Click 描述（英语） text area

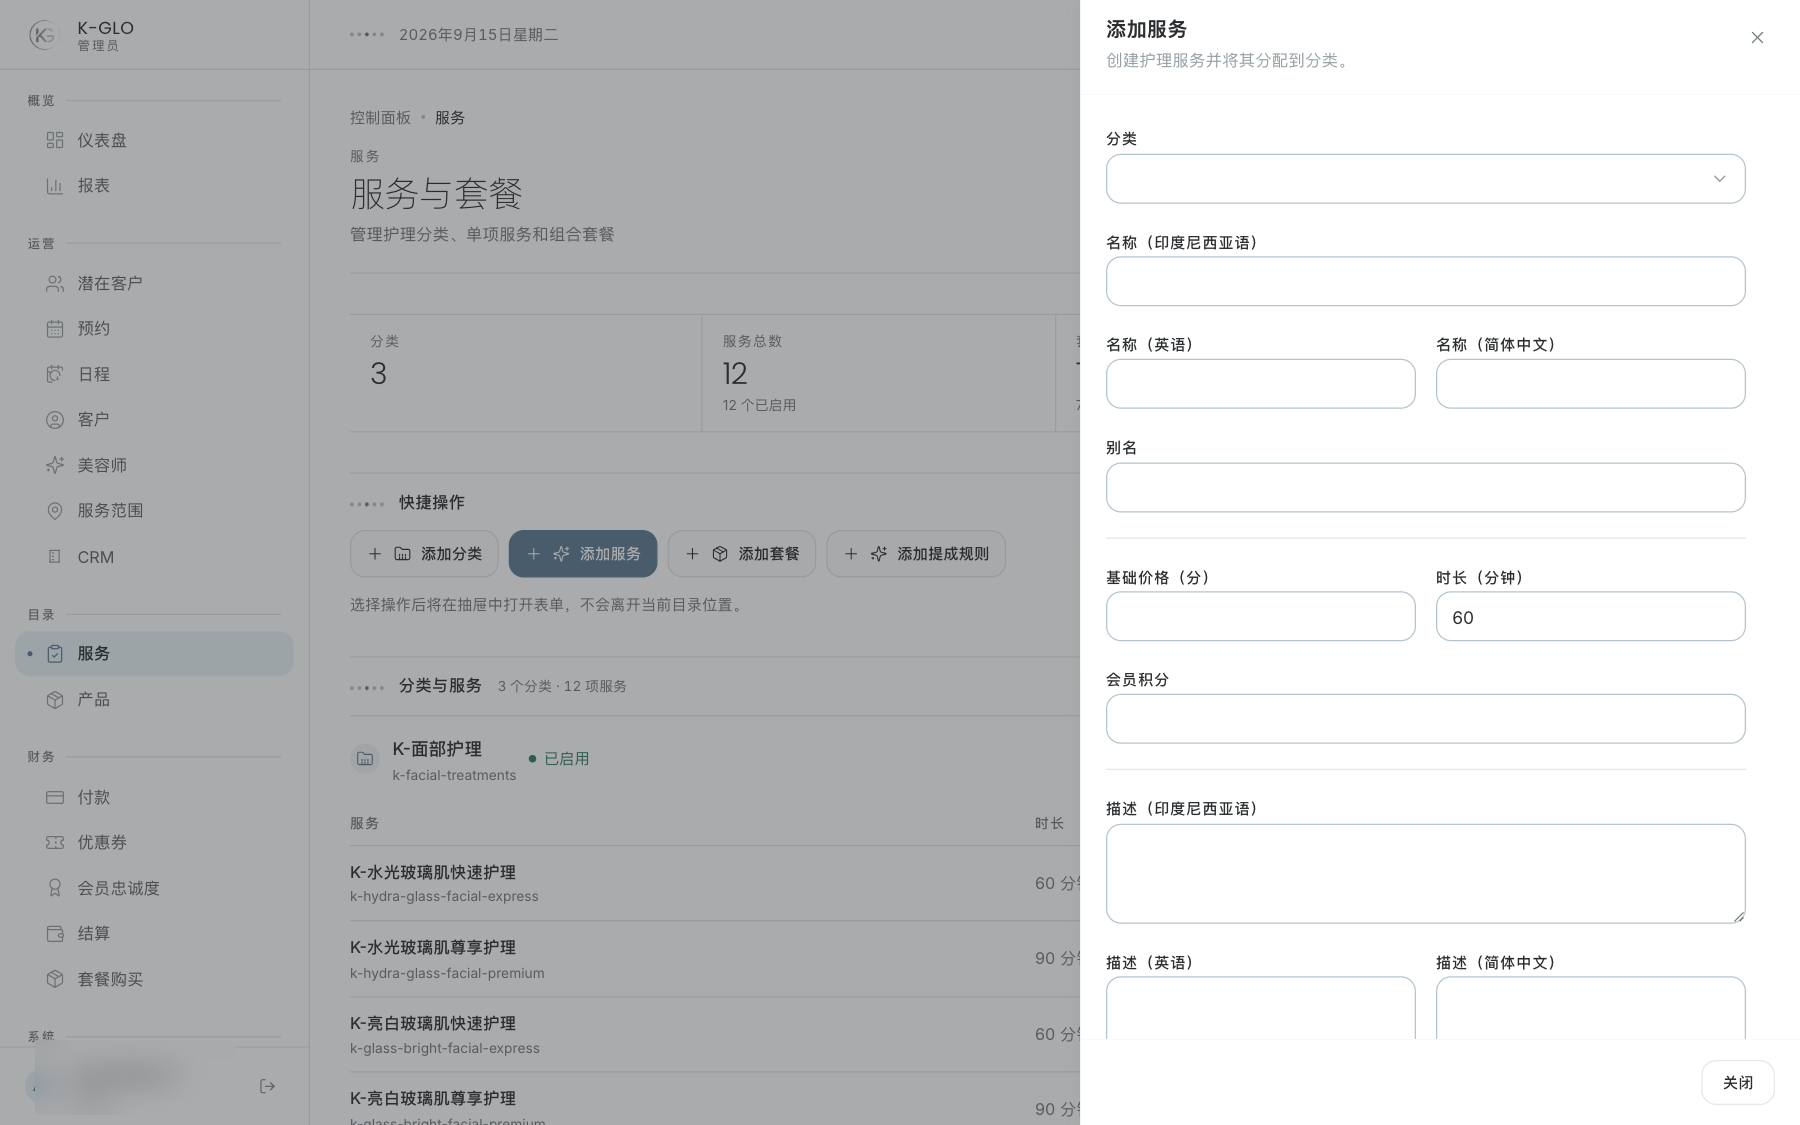click(x=1260, y=1008)
